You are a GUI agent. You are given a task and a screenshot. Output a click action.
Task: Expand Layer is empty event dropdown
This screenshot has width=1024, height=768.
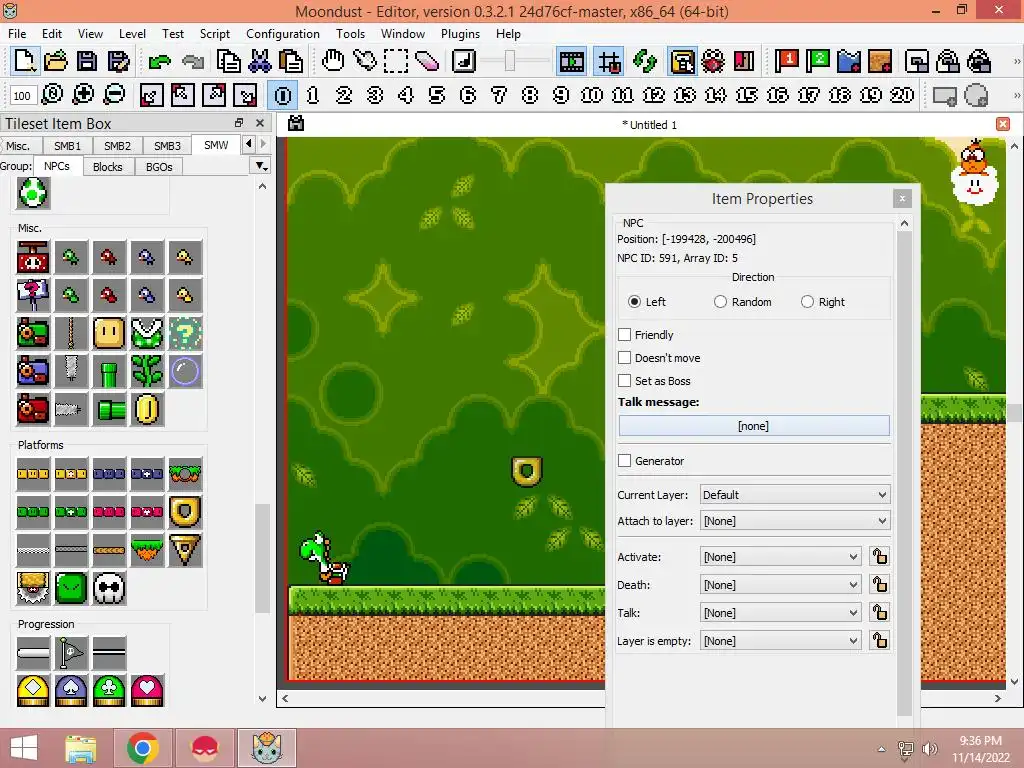click(x=780, y=641)
